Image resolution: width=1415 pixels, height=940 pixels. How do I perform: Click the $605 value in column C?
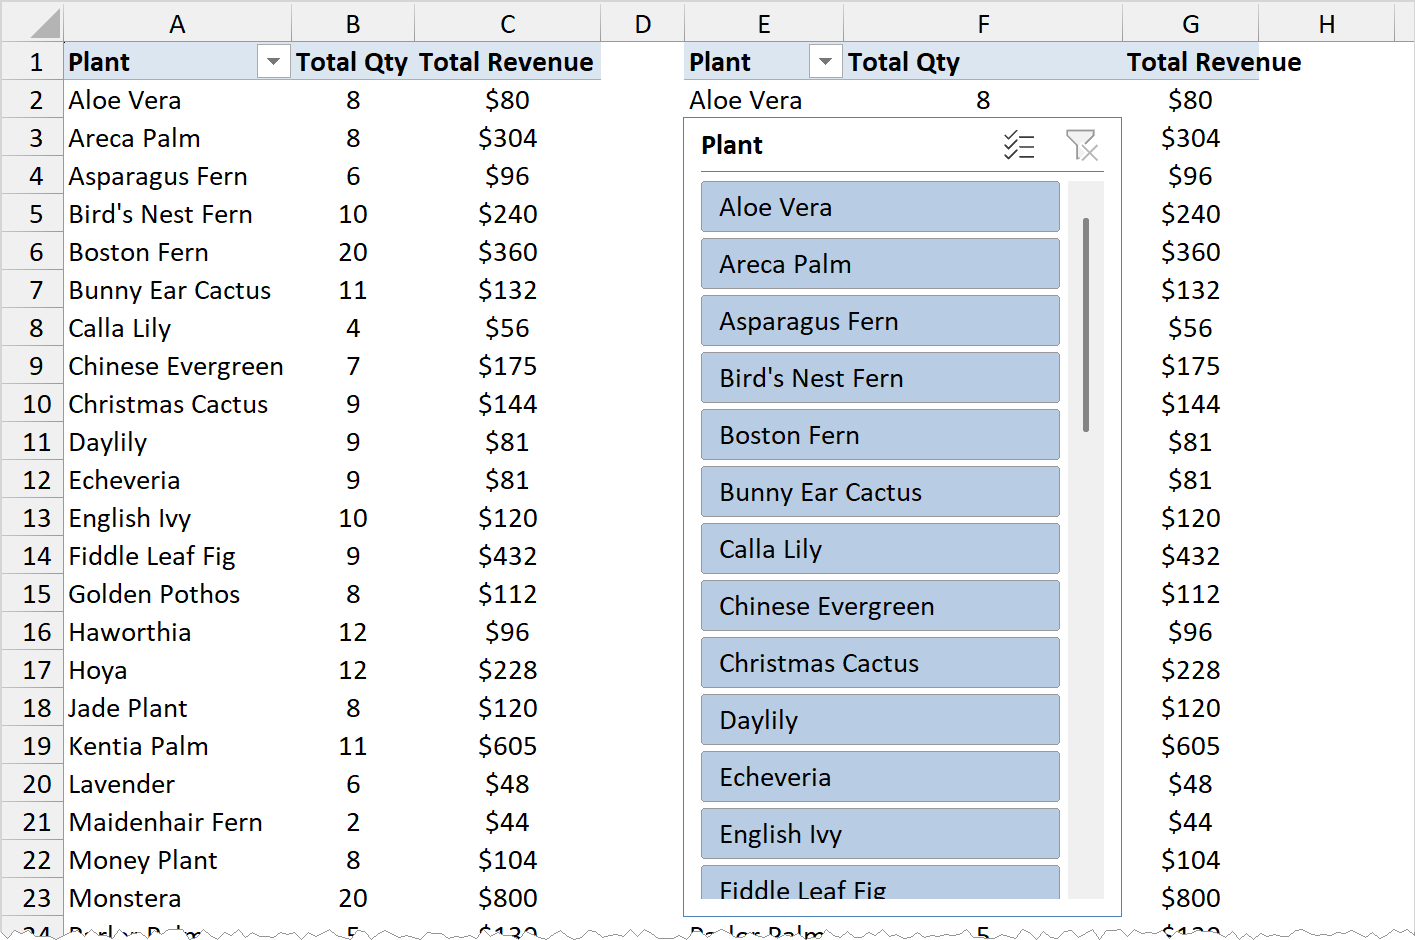click(x=508, y=746)
